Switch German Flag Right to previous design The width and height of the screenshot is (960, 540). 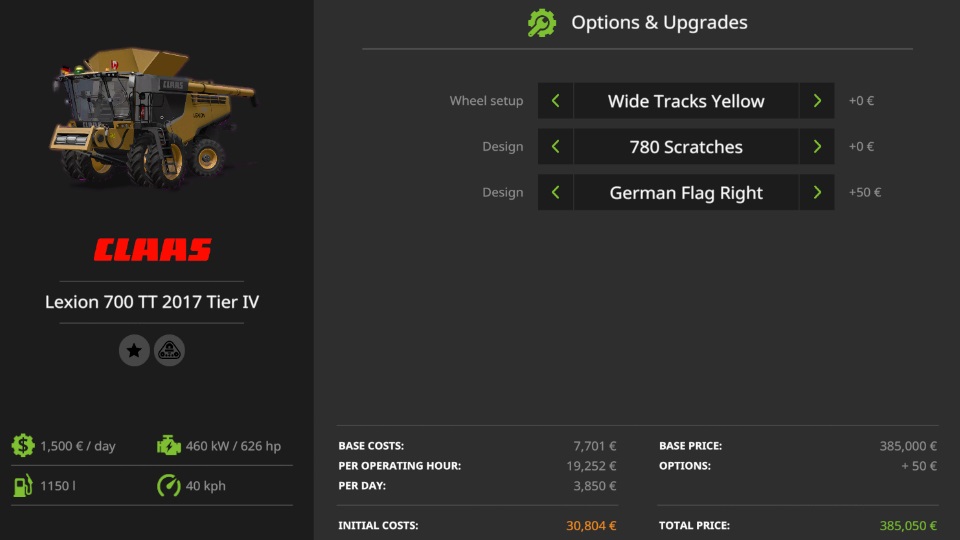555,193
